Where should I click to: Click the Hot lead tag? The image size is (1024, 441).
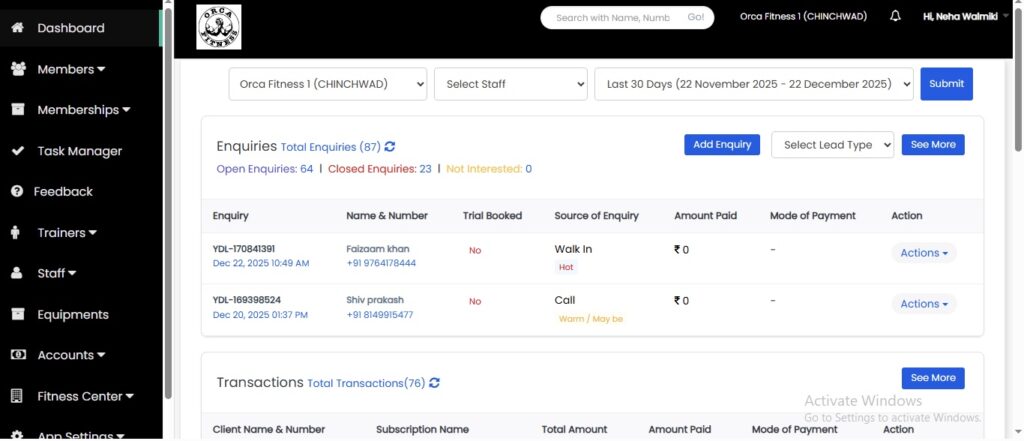pos(566,267)
